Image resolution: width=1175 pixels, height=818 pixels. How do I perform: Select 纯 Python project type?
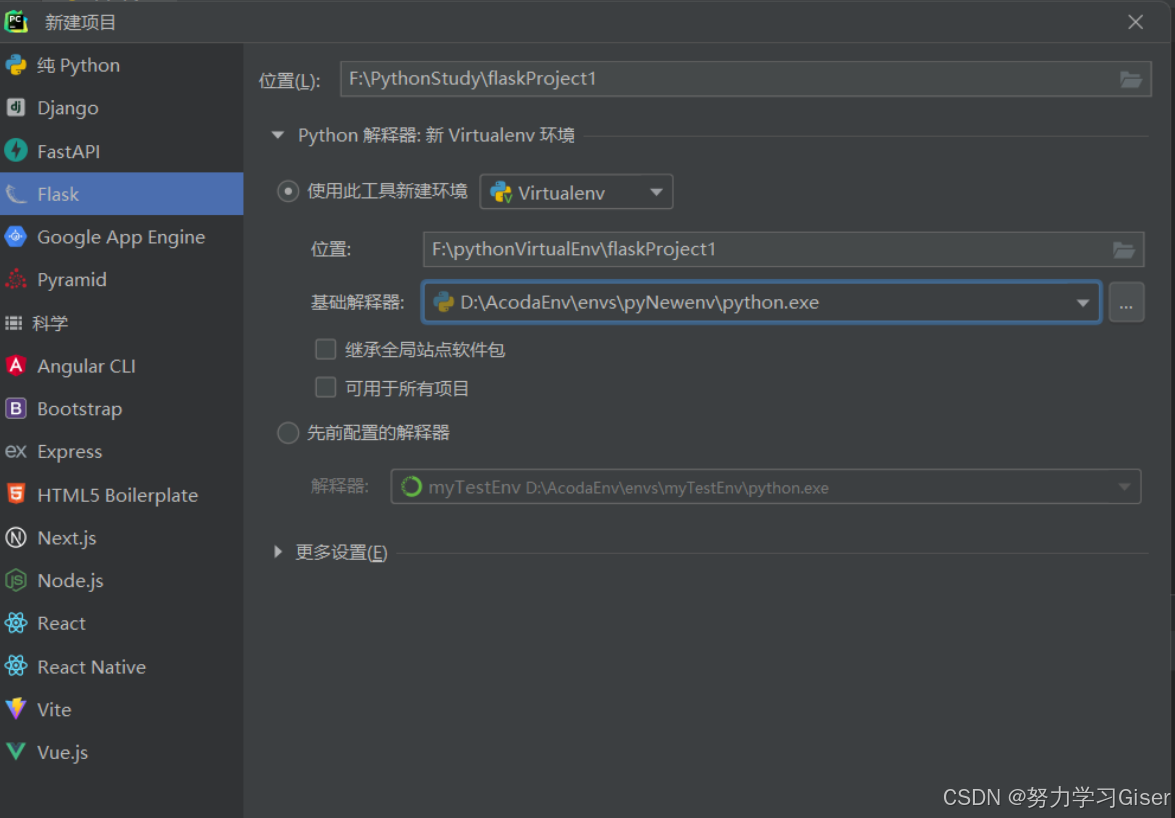(121, 65)
